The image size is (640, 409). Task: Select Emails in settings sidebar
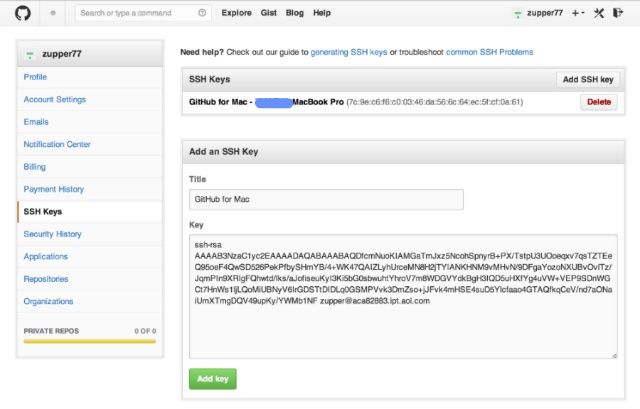click(x=36, y=122)
